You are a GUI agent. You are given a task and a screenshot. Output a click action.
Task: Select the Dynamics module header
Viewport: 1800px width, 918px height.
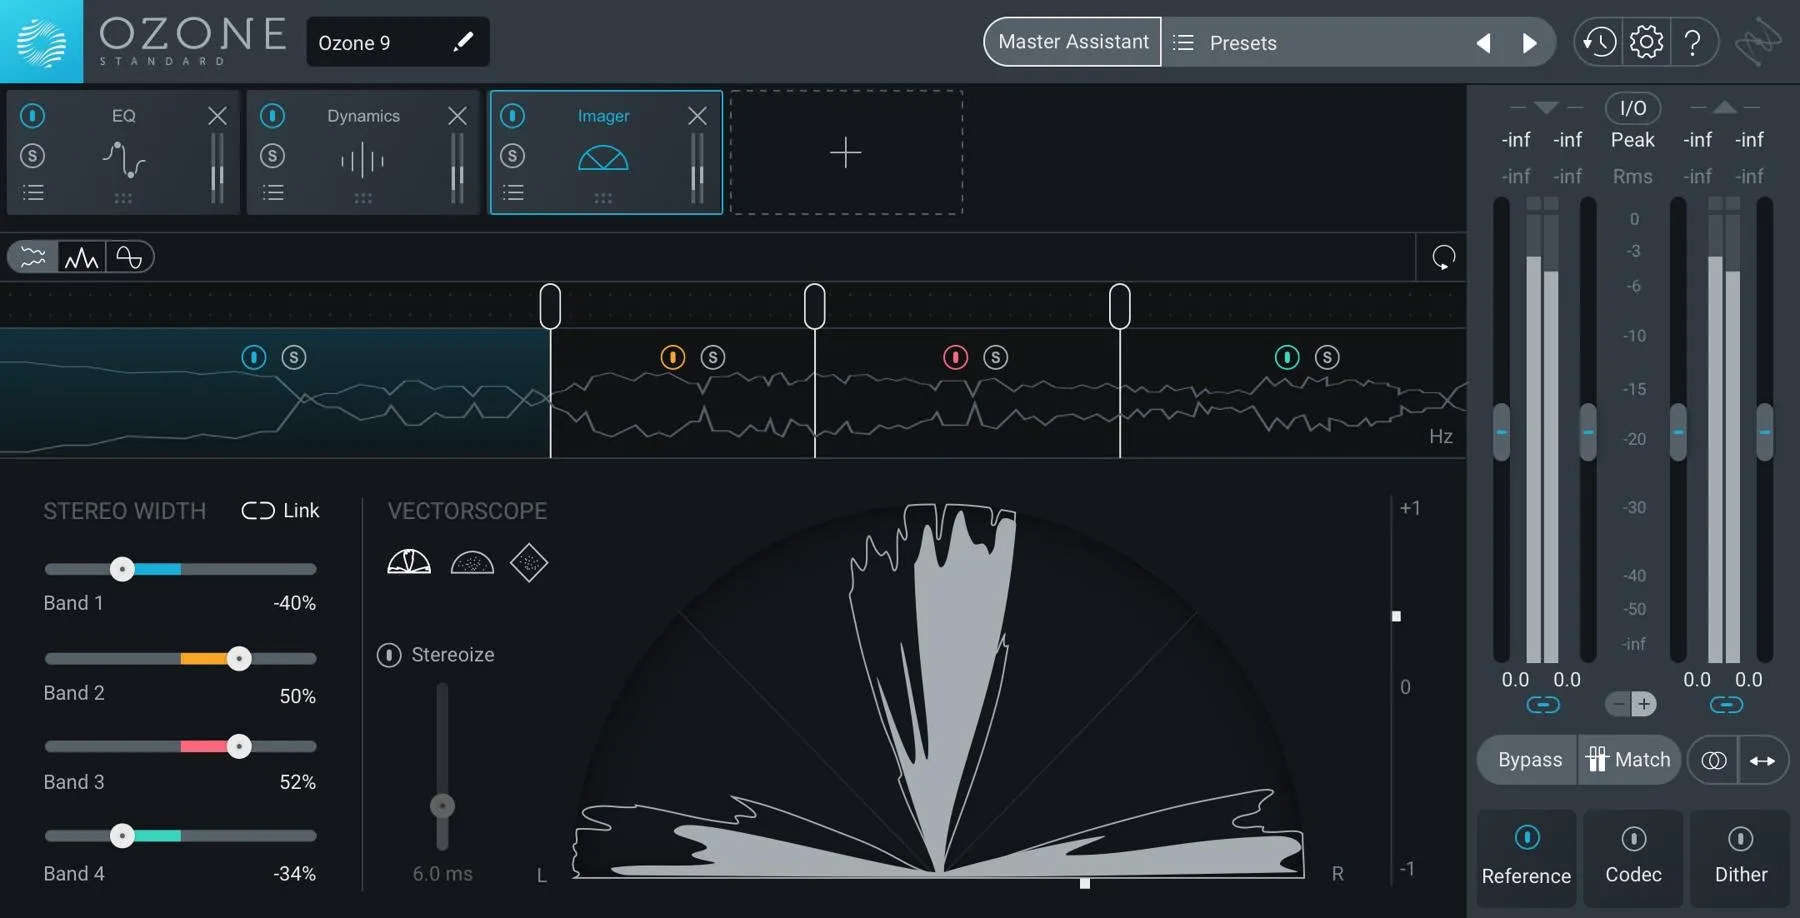pos(363,116)
